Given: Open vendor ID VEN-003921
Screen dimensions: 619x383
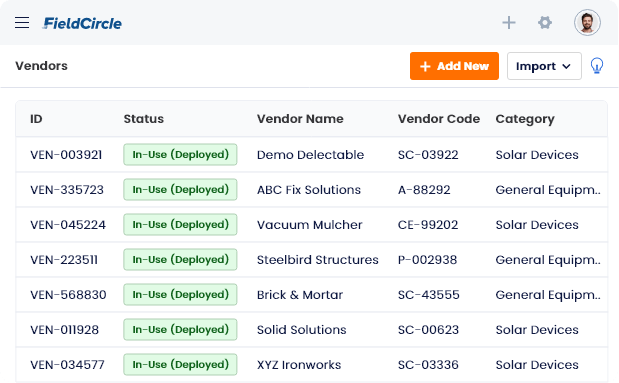Looking at the screenshot, I should (66, 155).
